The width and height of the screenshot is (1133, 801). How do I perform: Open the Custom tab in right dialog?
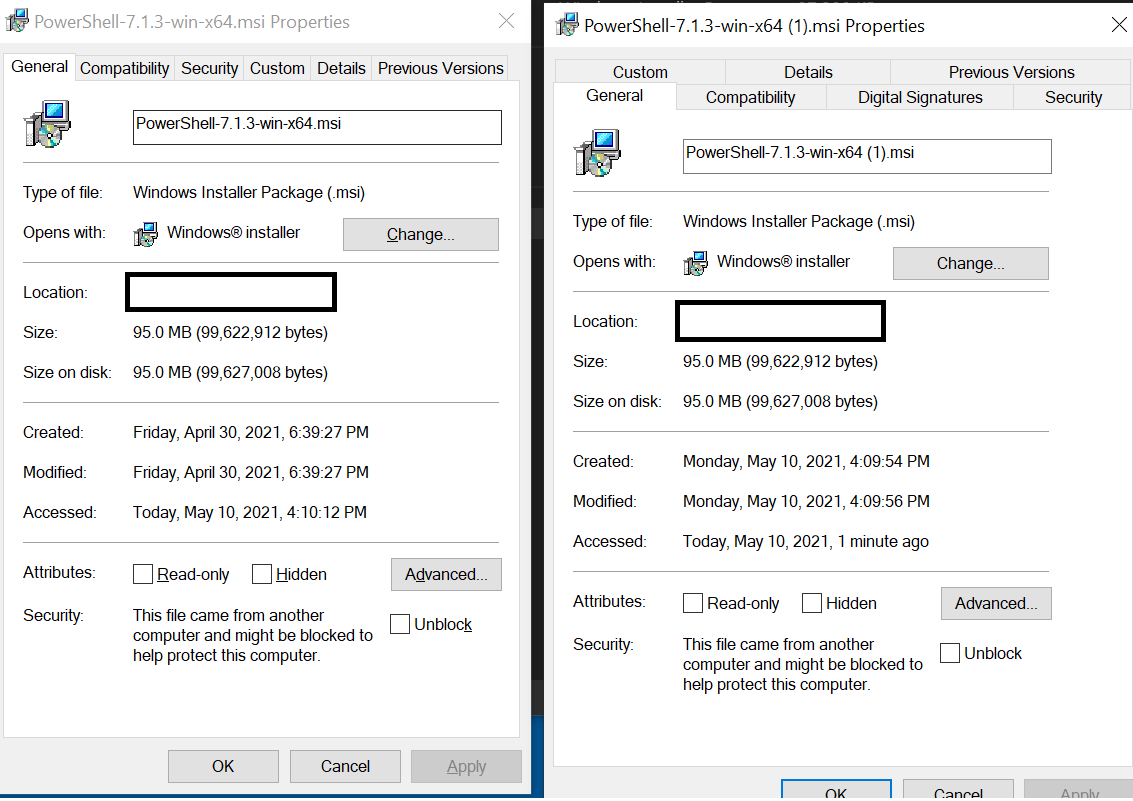640,72
